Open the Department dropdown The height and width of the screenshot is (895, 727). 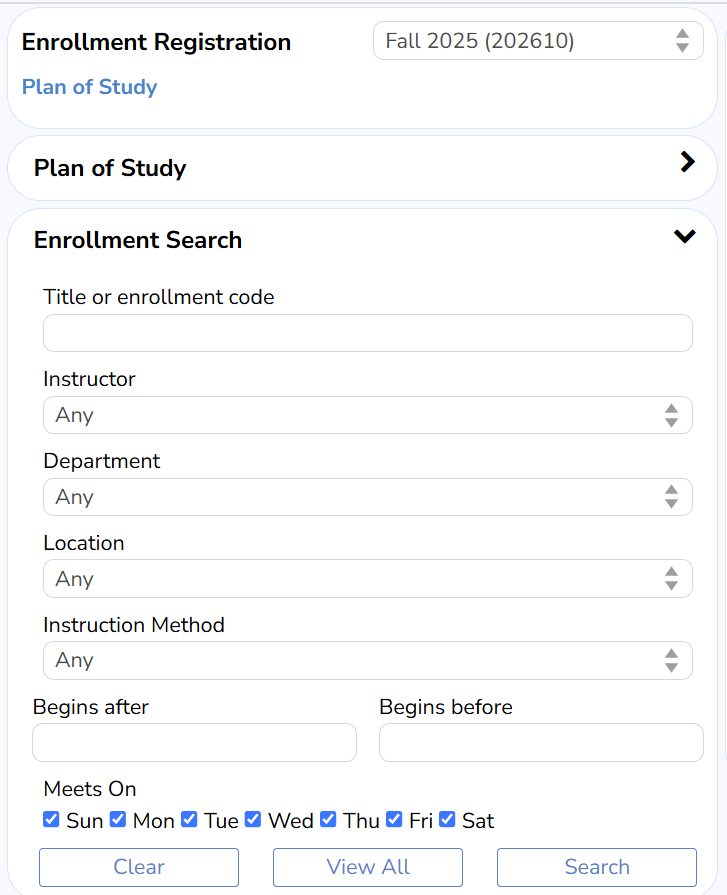[x=367, y=497]
